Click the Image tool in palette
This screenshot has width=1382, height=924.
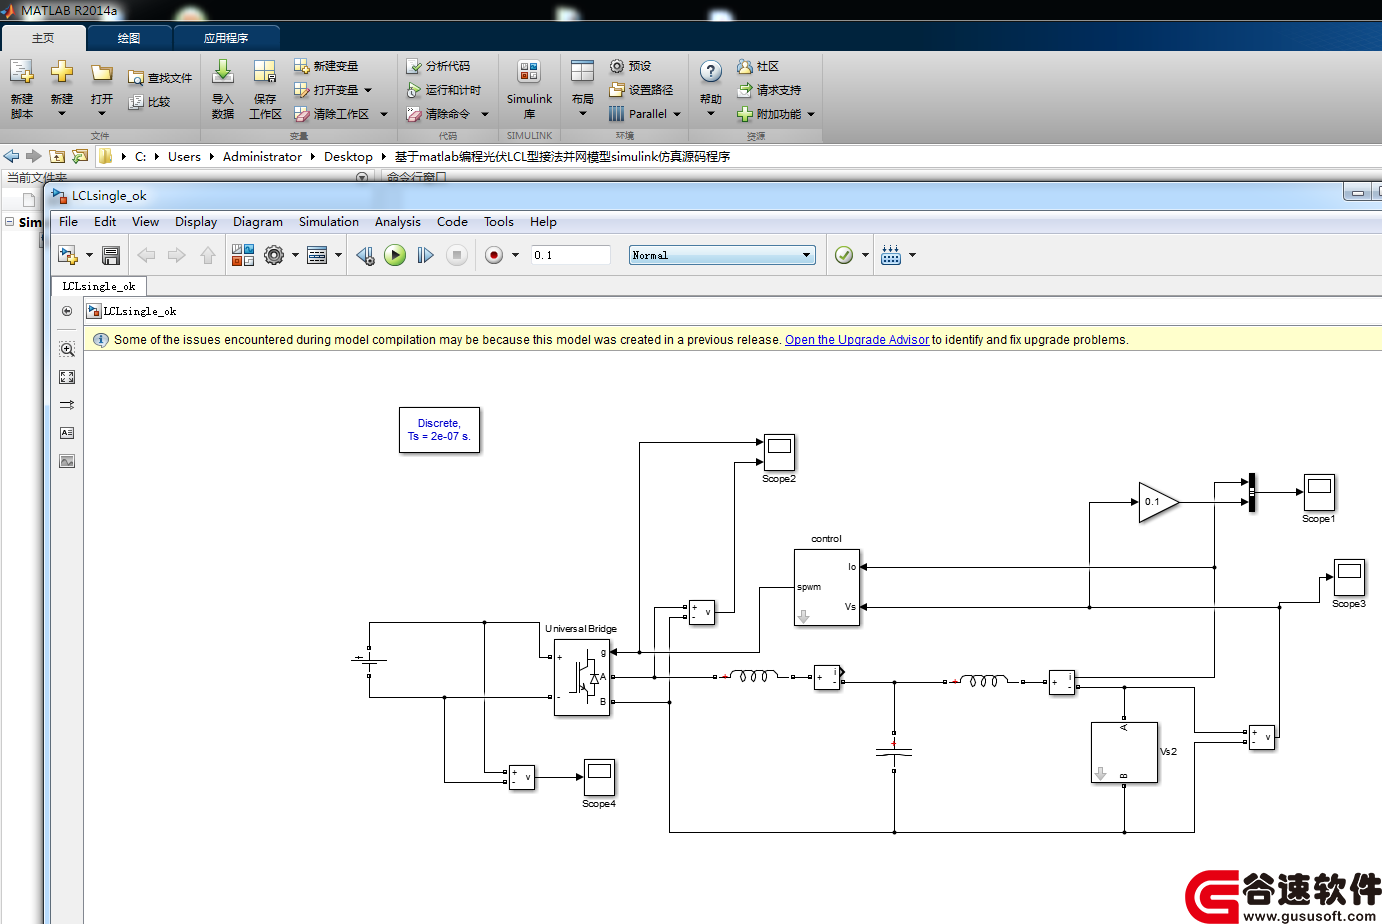coord(67,461)
